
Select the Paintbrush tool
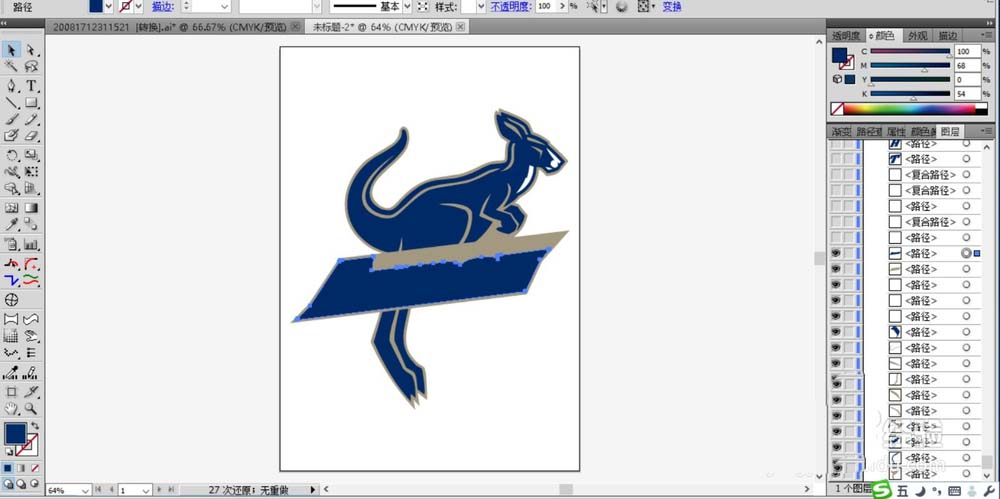(x=11, y=119)
